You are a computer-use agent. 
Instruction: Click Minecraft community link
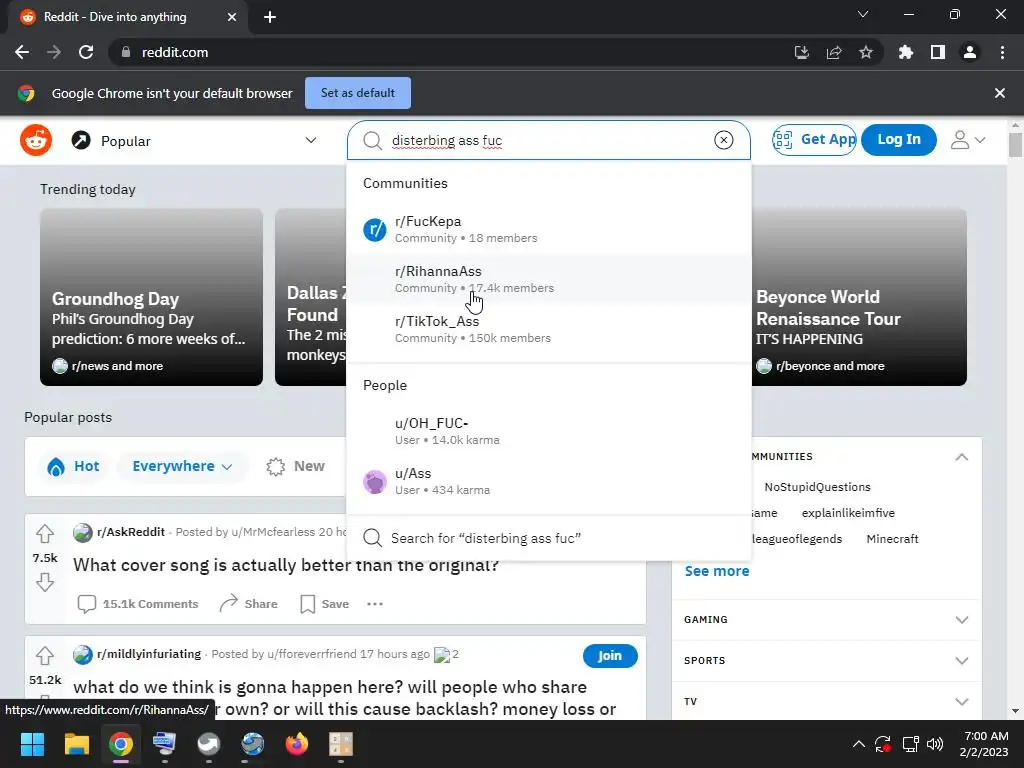892,539
